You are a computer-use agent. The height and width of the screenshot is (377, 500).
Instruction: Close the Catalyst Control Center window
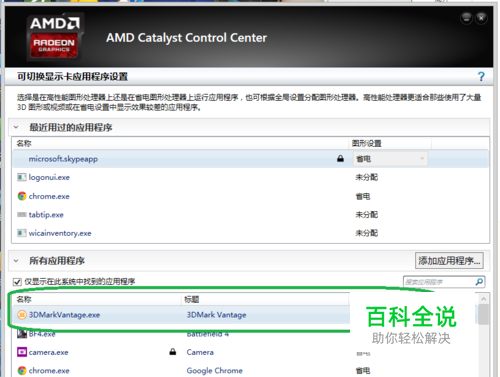coord(481,18)
